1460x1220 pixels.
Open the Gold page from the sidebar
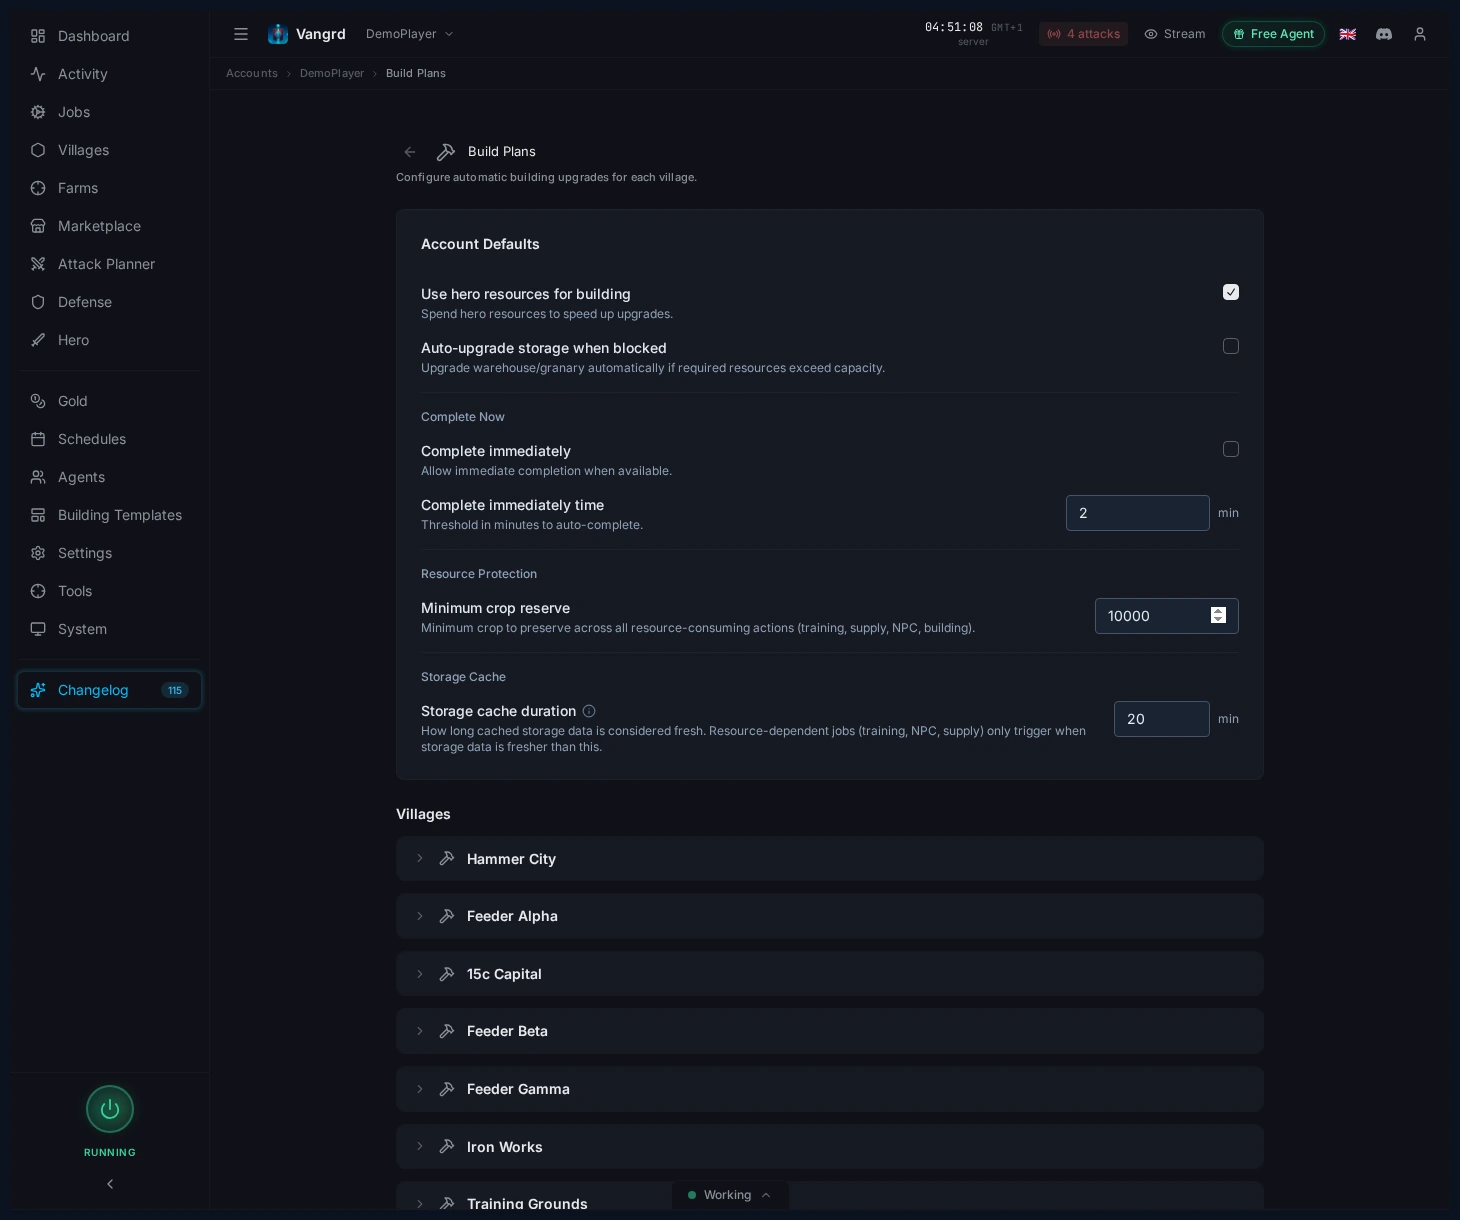(72, 401)
